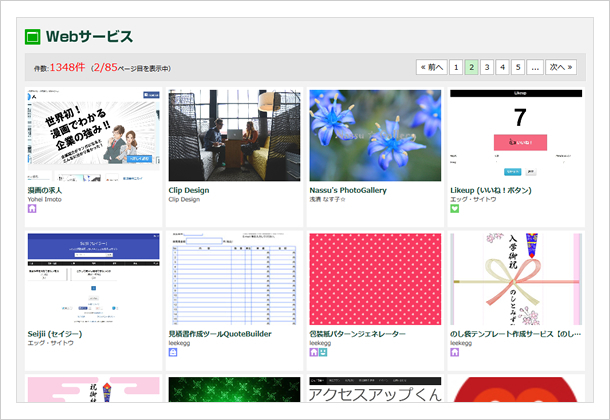The image size is (610, 420).
Task: Click author name 浅海 なす子☆
Action: point(327,200)
